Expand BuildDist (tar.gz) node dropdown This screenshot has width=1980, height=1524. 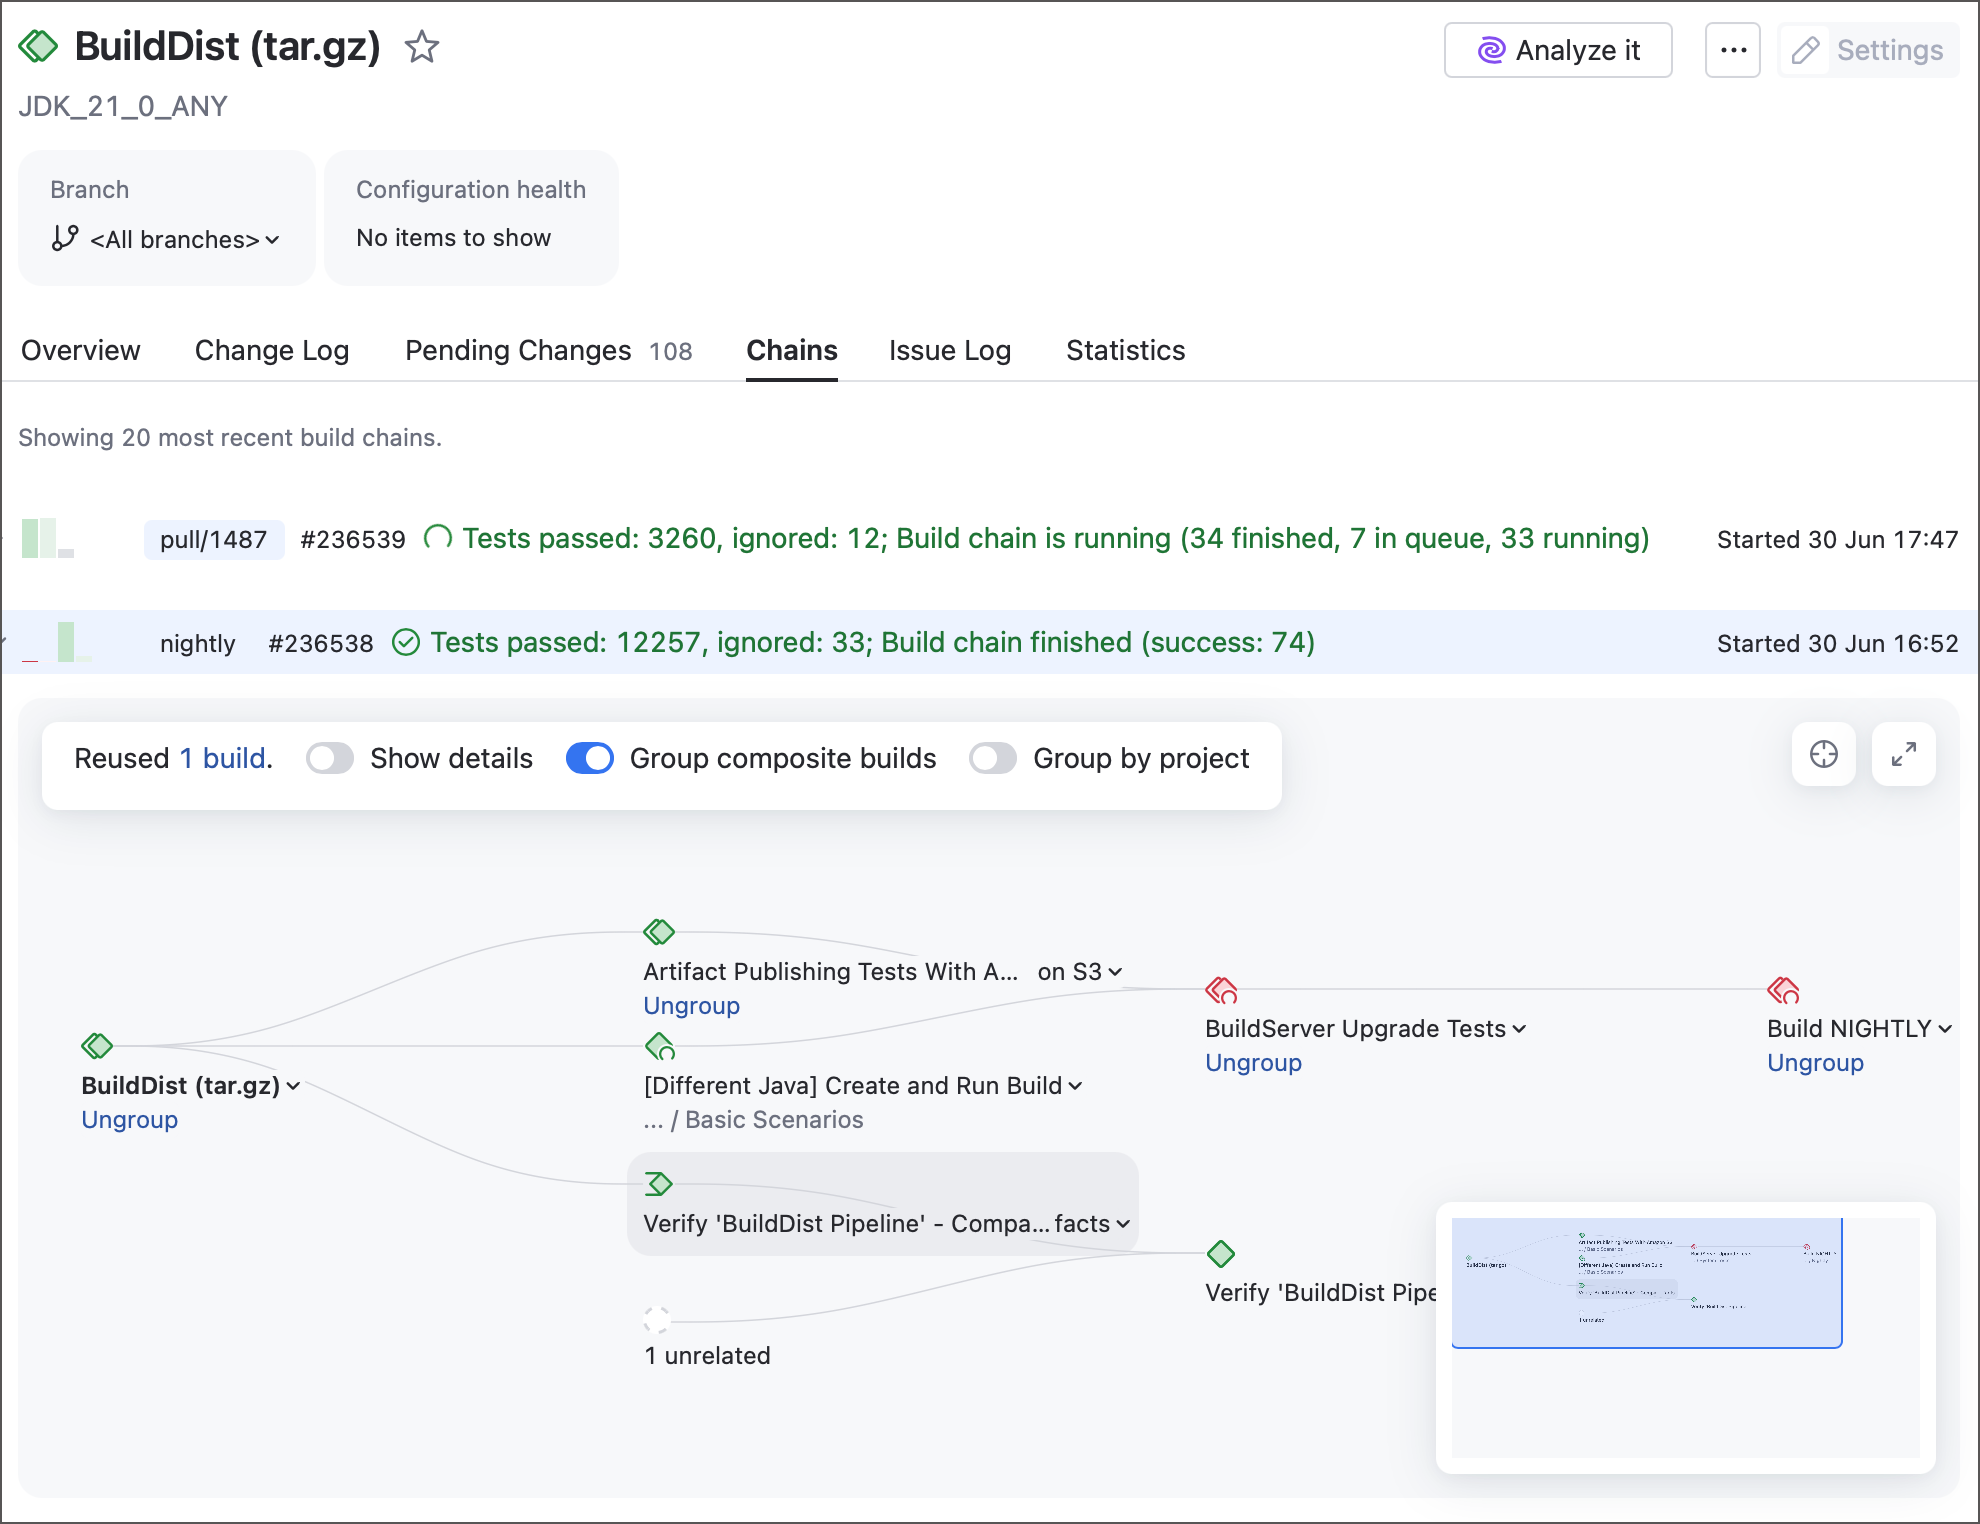293,1086
